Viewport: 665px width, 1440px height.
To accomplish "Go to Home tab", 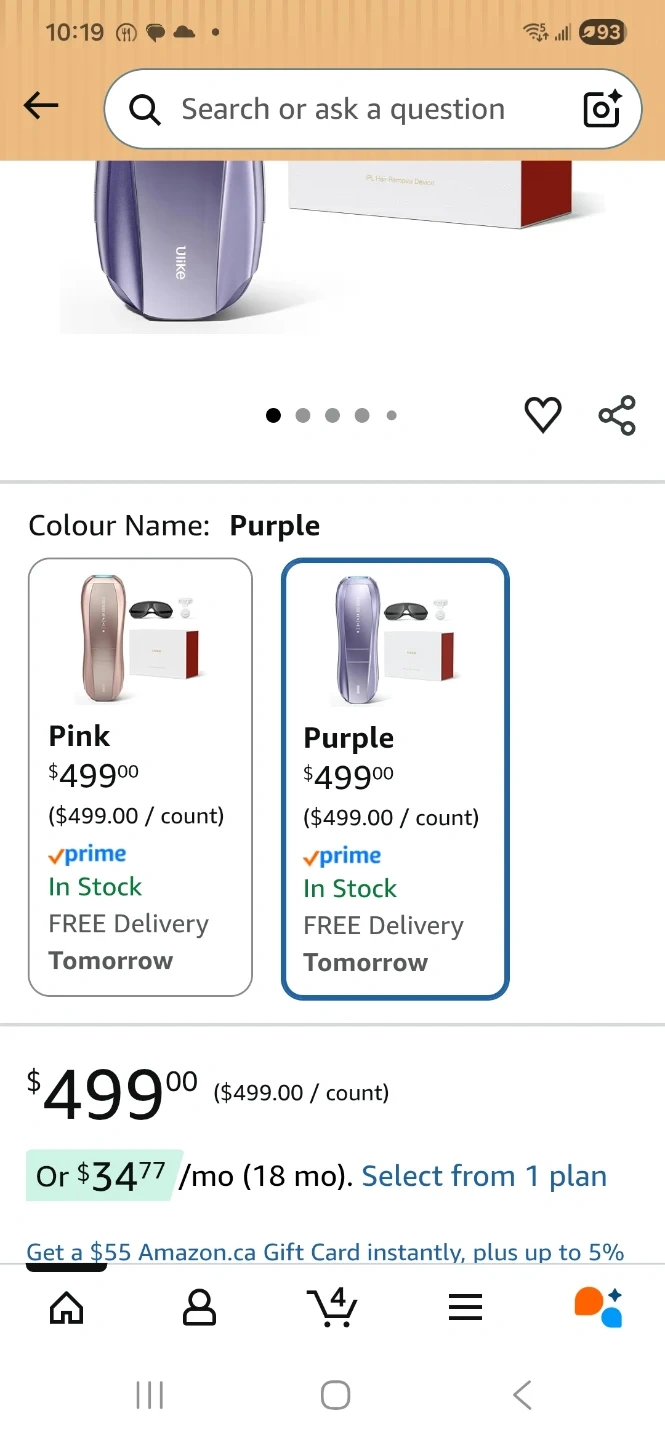I will coord(67,1306).
